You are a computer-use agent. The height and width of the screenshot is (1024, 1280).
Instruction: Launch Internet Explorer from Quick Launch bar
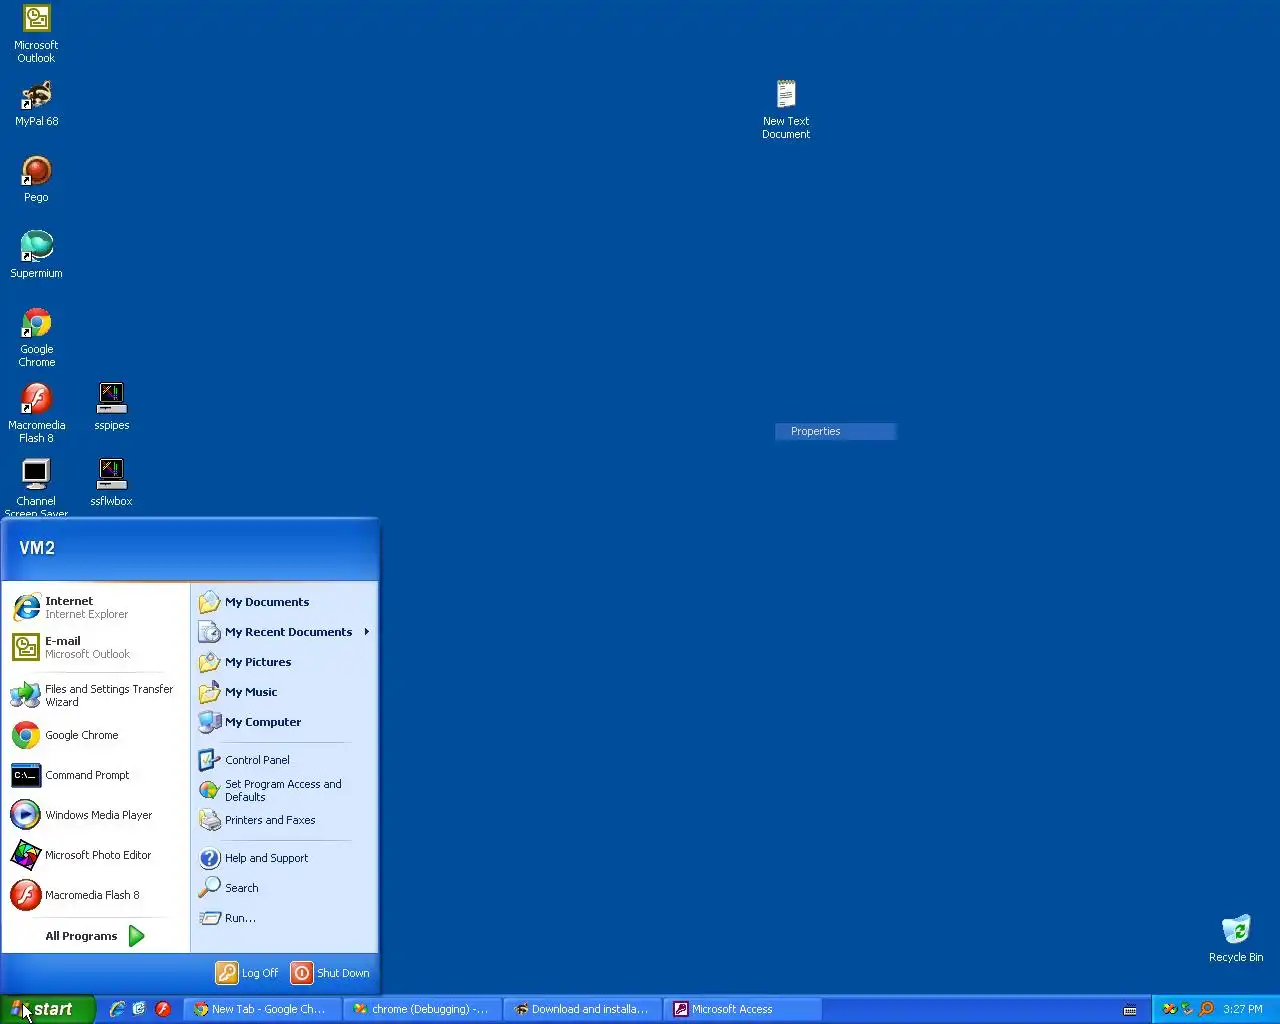click(x=117, y=1009)
